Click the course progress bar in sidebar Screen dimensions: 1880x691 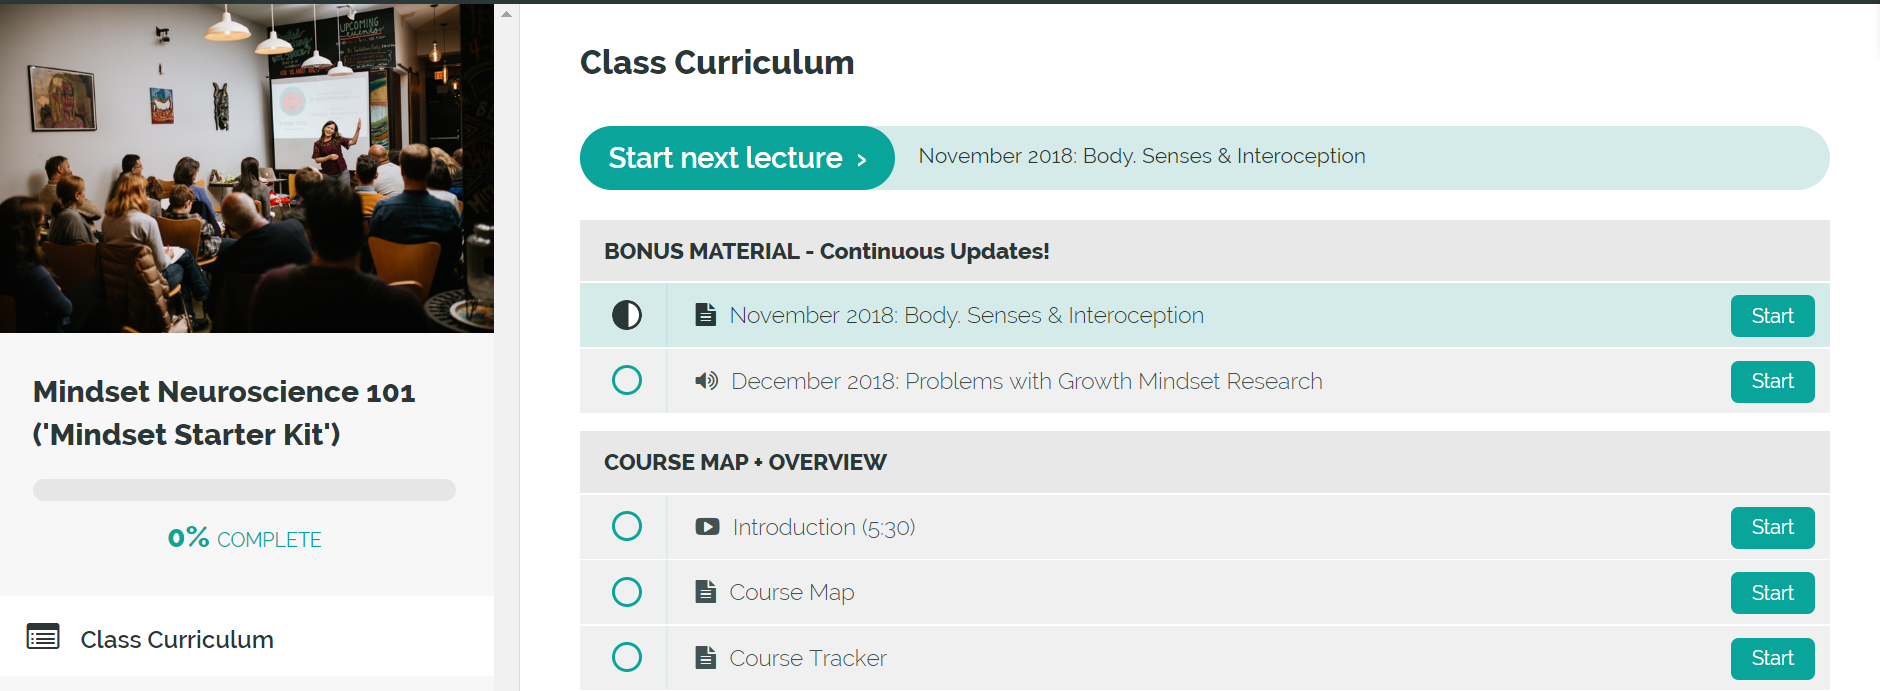point(244,490)
